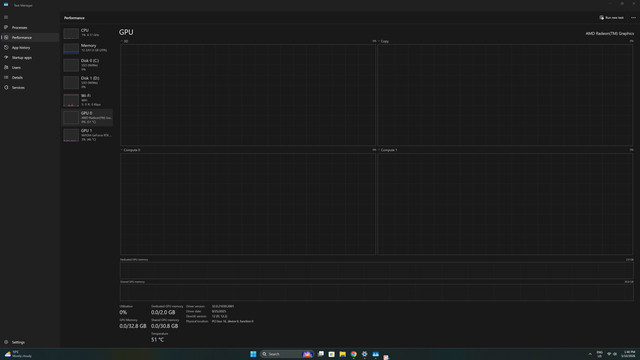Click the Dedicated GPU memory graph

coord(376,271)
